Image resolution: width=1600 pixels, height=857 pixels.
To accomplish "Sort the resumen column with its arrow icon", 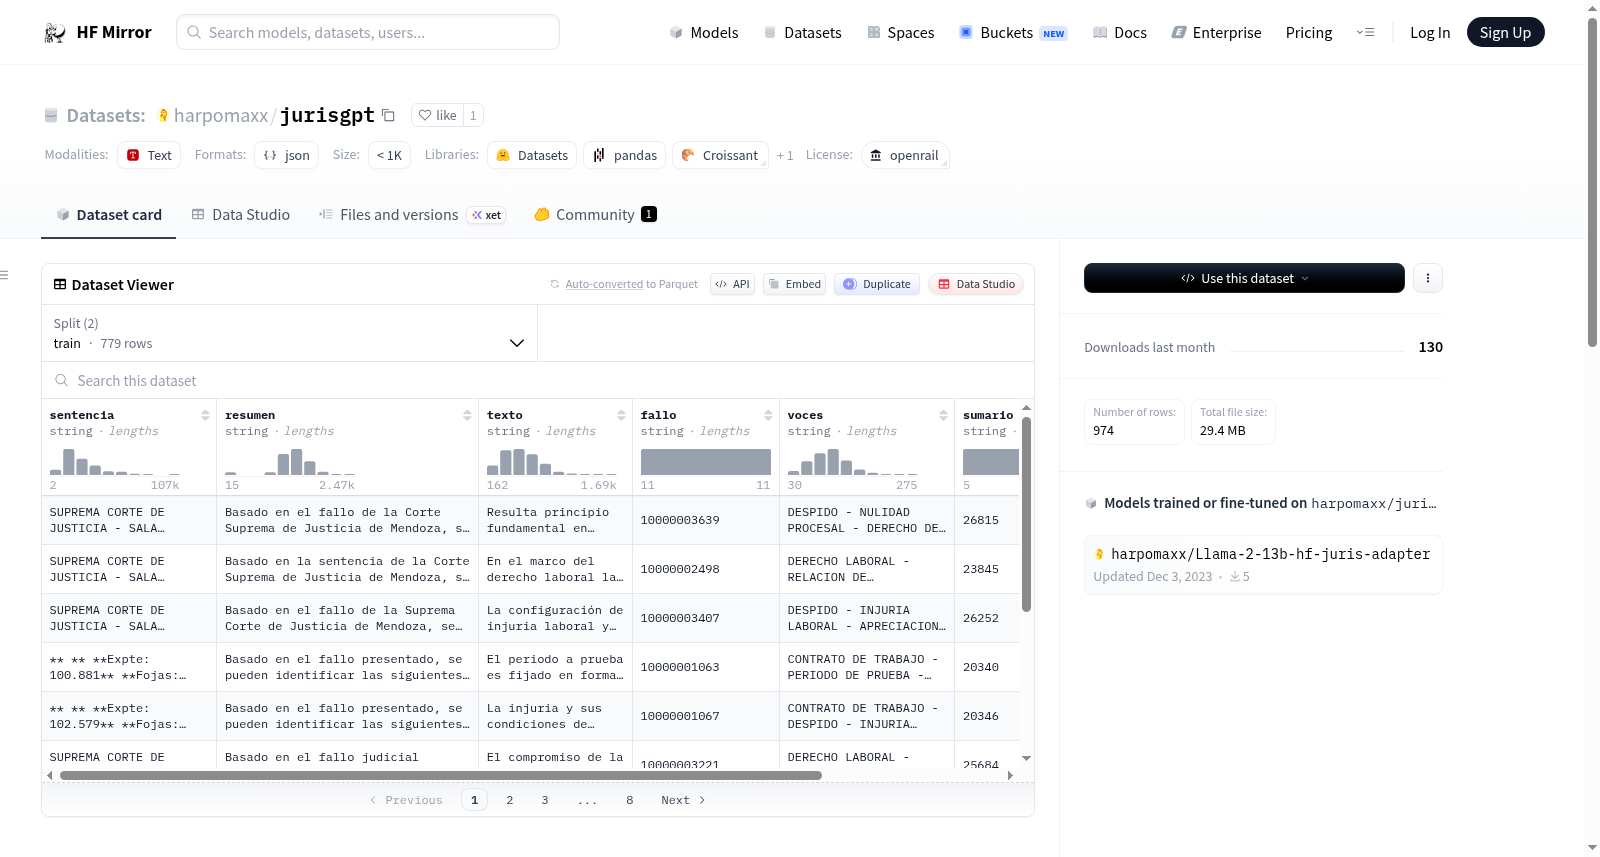I will point(467,415).
